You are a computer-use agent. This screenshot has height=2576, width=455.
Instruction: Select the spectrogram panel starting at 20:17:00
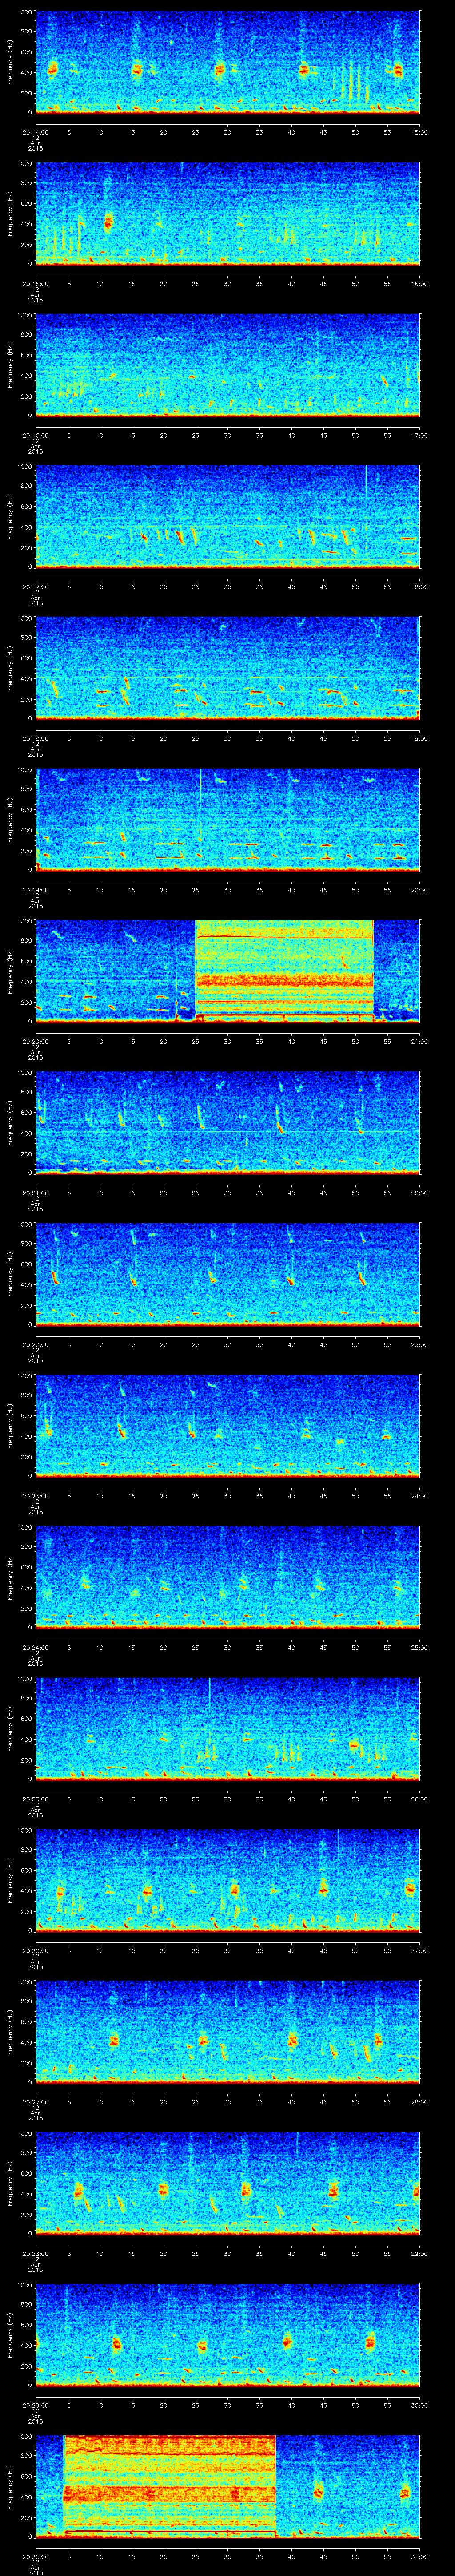pyautogui.click(x=228, y=517)
